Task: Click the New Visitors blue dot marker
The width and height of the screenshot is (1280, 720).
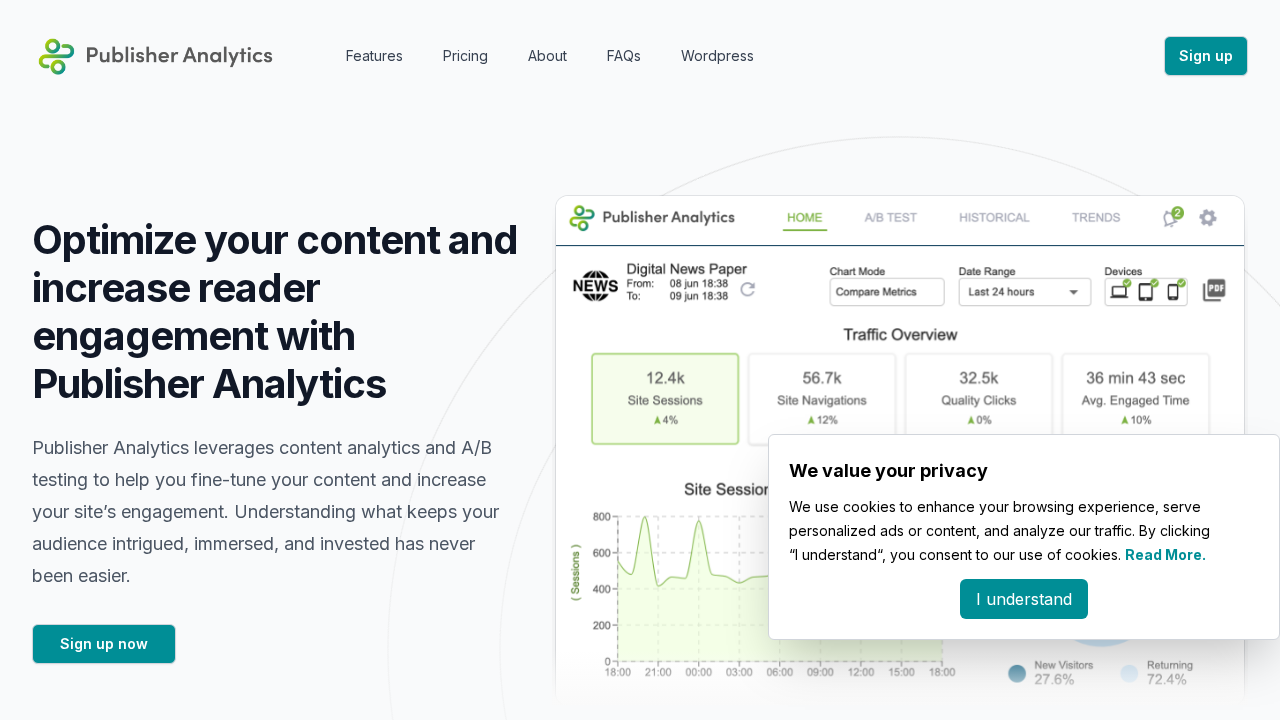Action: (x=1017, y=674)
